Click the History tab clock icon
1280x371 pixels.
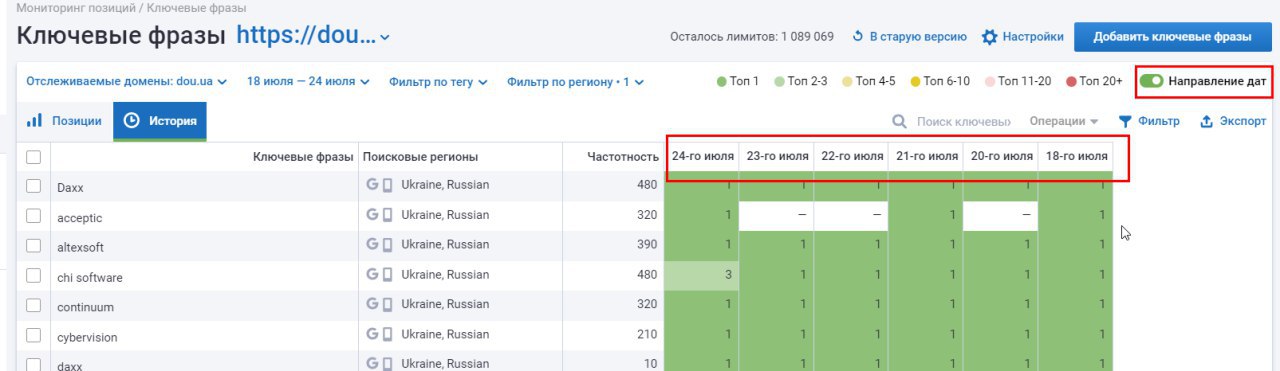click(x=132, y=121)
